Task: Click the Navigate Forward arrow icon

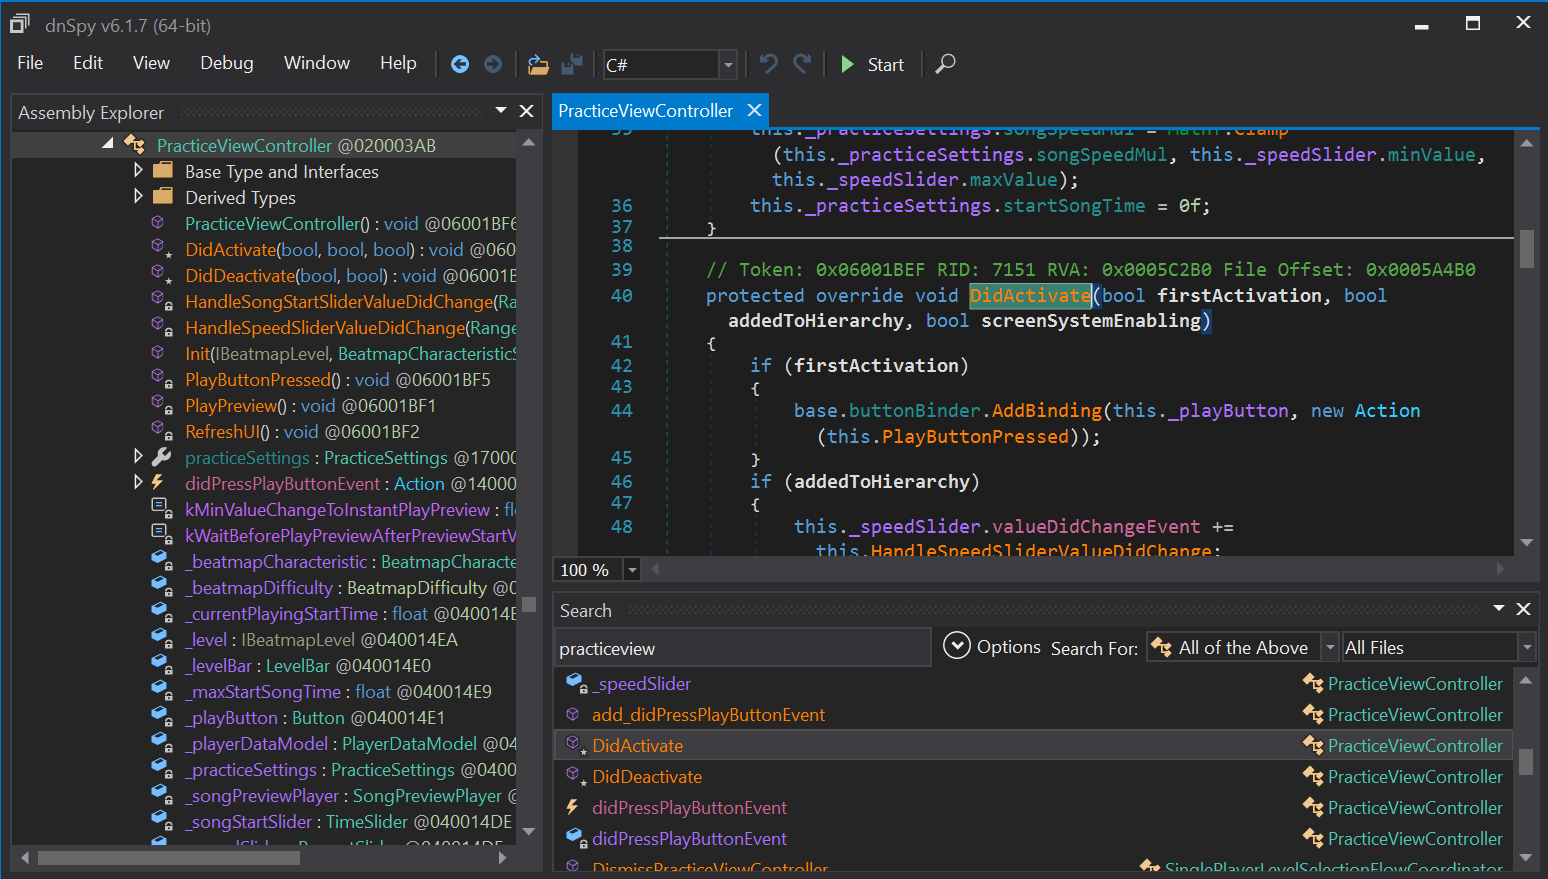Action: click(493, 64)
